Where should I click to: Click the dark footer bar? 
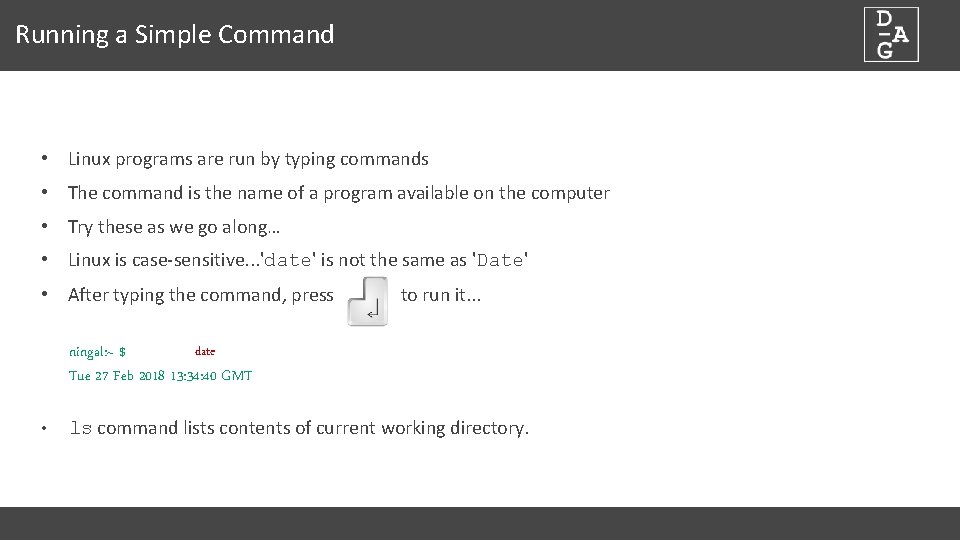point(480,523)
